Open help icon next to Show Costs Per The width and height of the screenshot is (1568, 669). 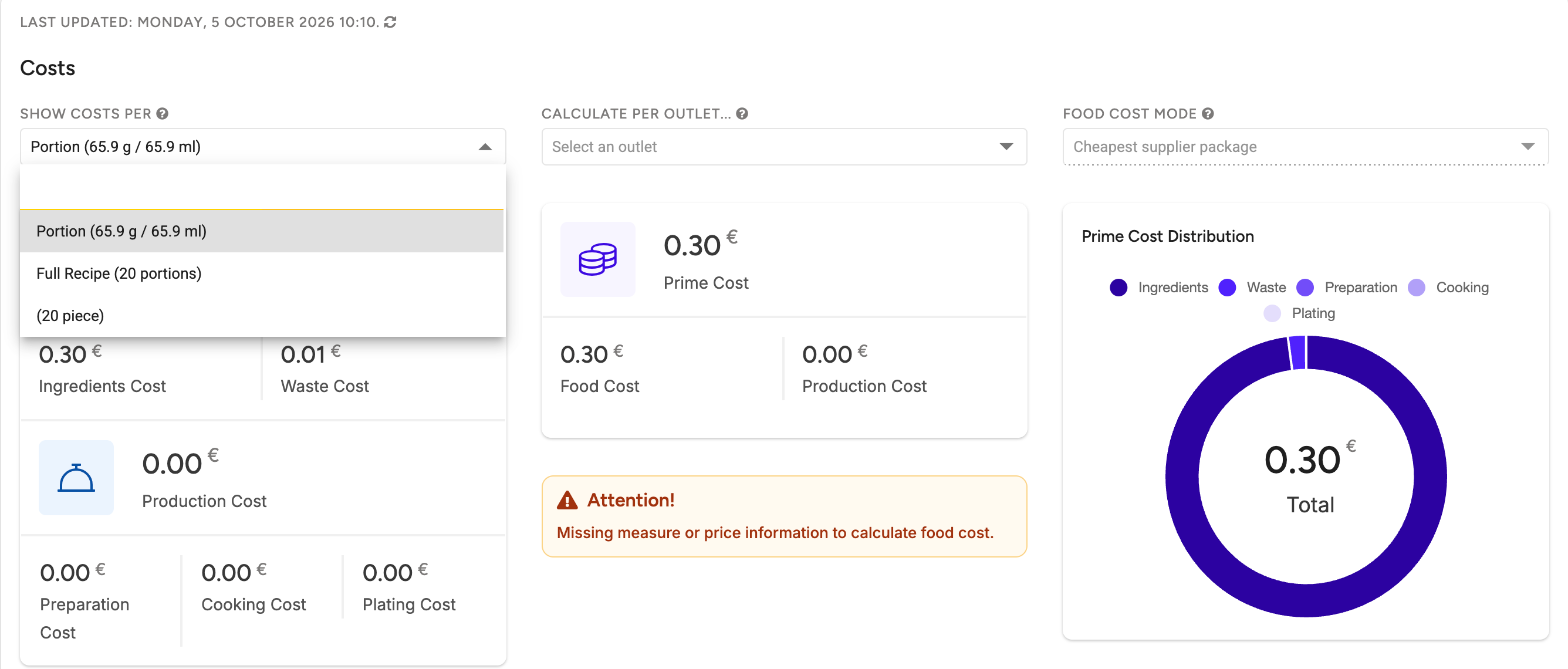(x=162, y=114)
